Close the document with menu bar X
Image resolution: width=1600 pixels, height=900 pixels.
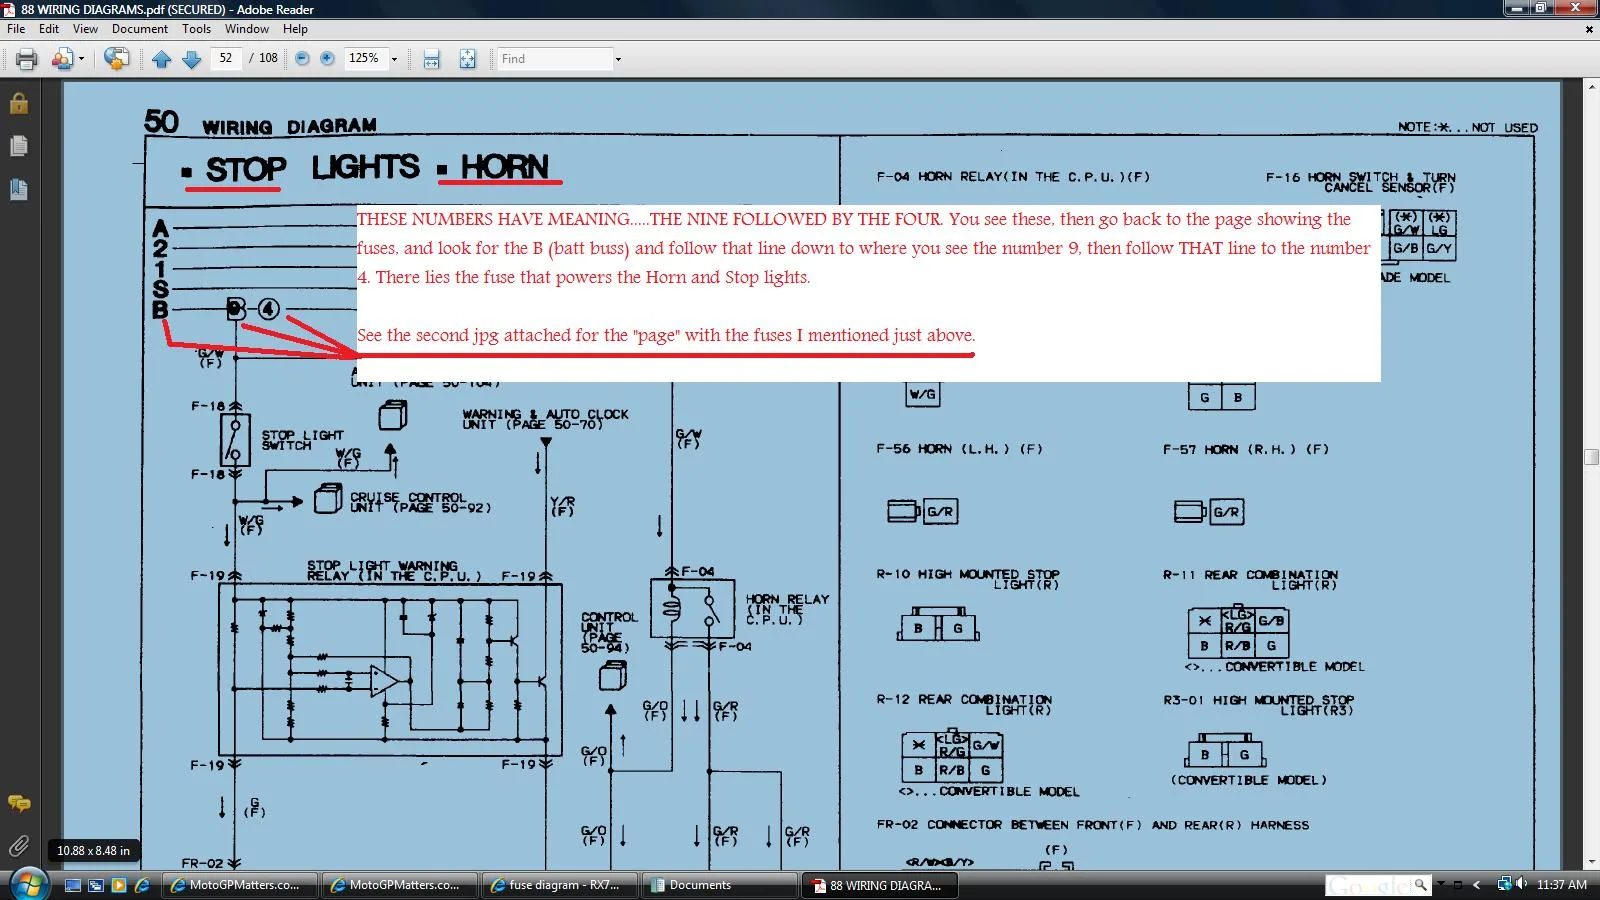[1589, 29]
